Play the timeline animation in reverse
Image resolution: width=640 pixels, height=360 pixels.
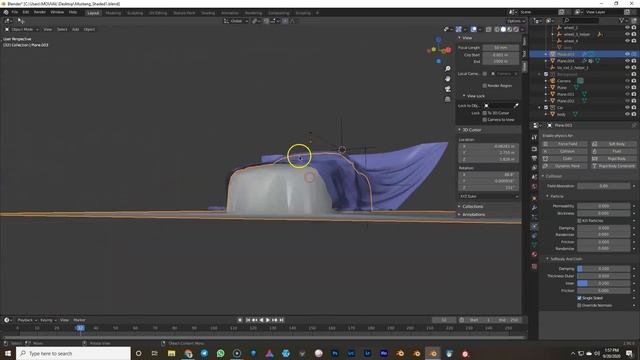(261, 320)
